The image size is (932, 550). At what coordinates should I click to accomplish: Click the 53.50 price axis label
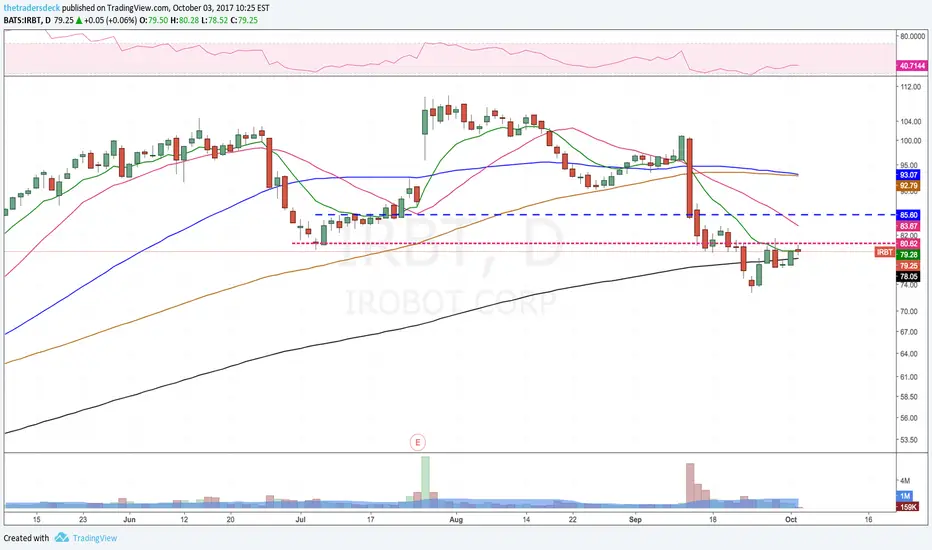[x=909, y=440]
